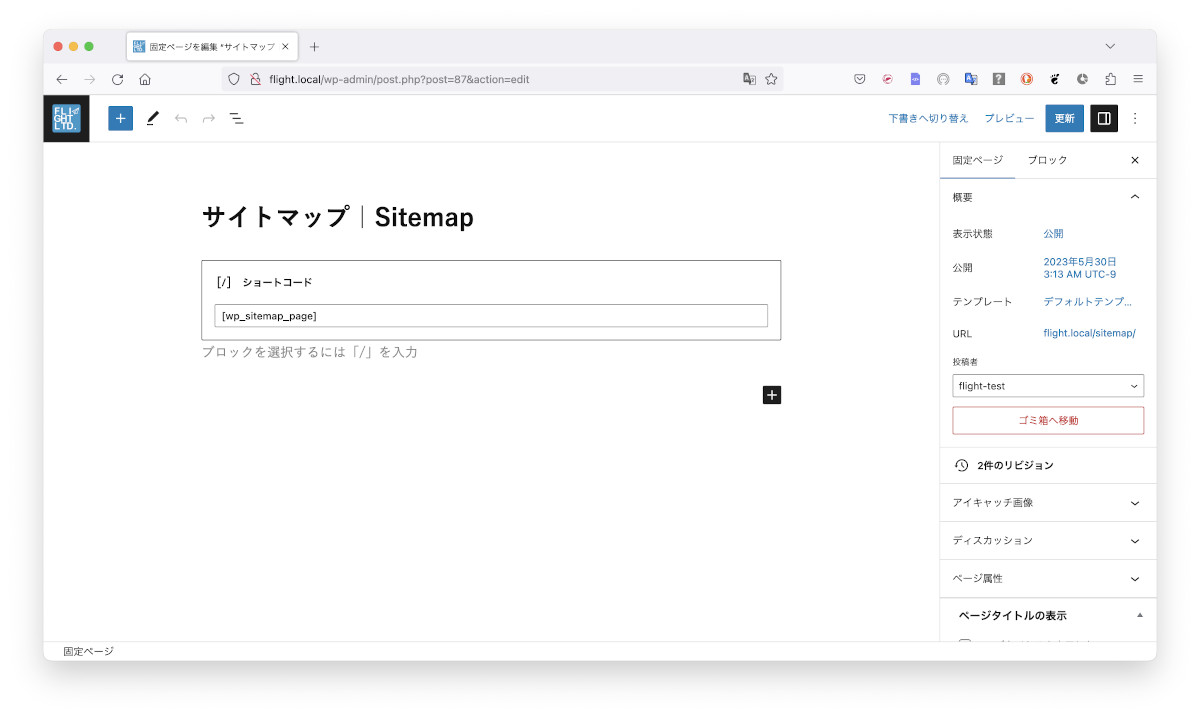Click the insecure lock icon in address bar

click(255, 79)
